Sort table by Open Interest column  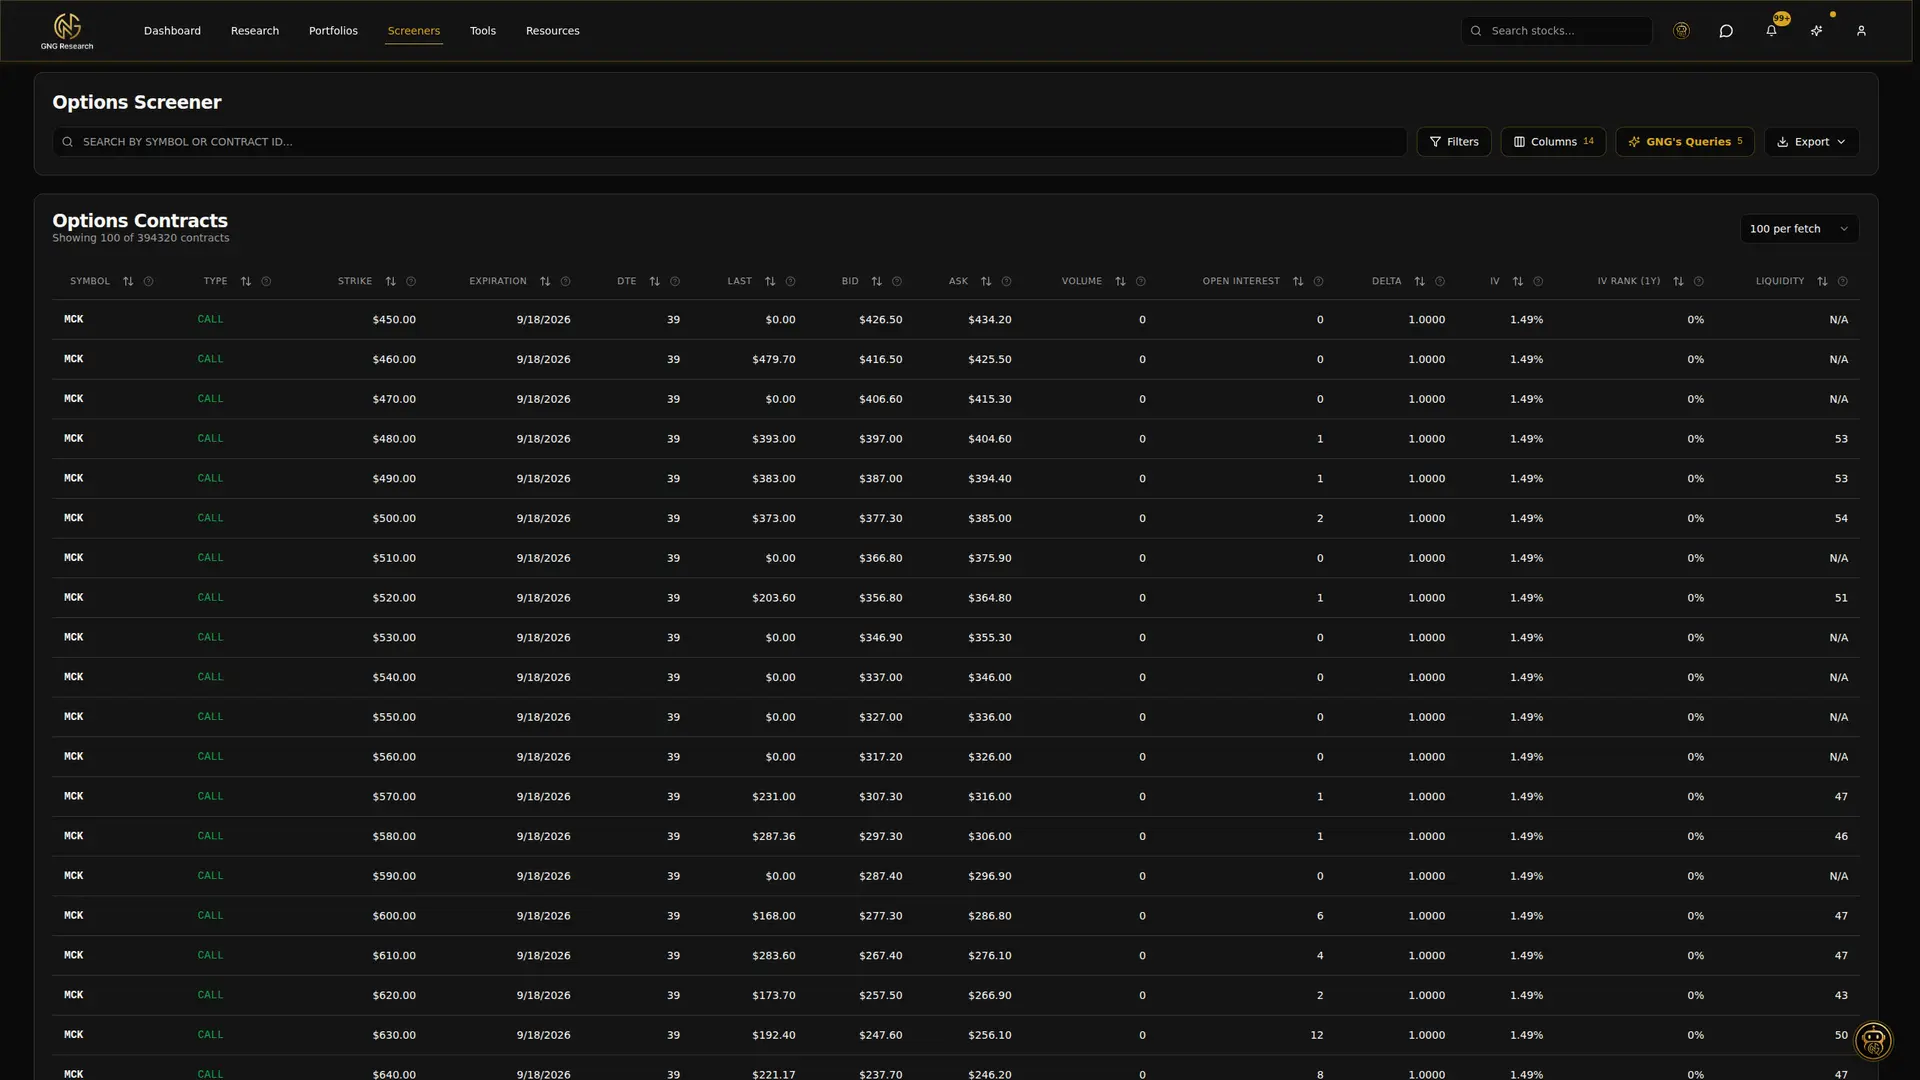[x=1298, y=282]
